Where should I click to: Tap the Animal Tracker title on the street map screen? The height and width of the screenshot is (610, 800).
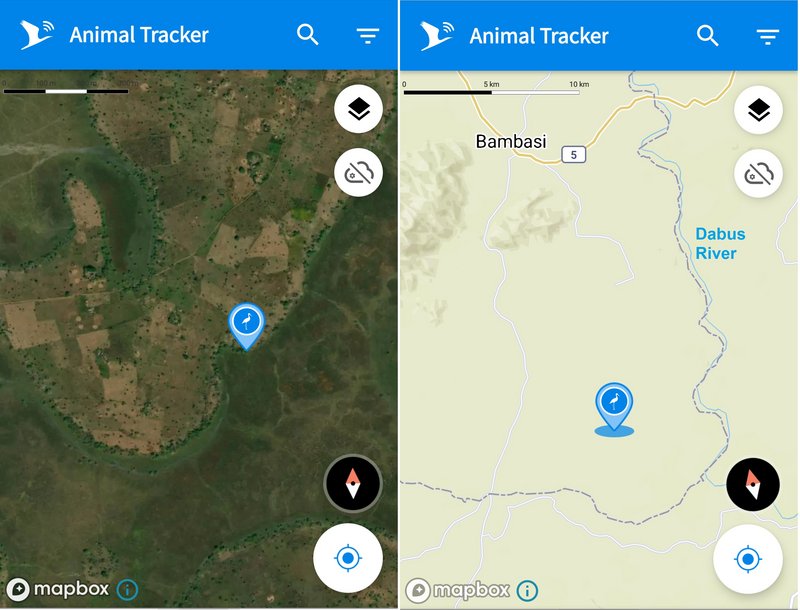tap(539, 36)
